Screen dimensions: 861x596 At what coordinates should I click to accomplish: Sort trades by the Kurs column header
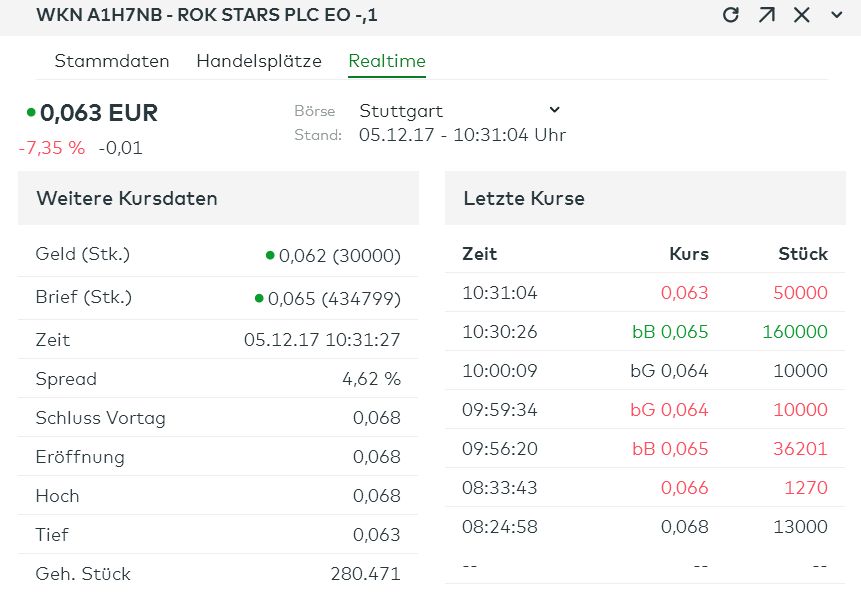tap(688, 254)
